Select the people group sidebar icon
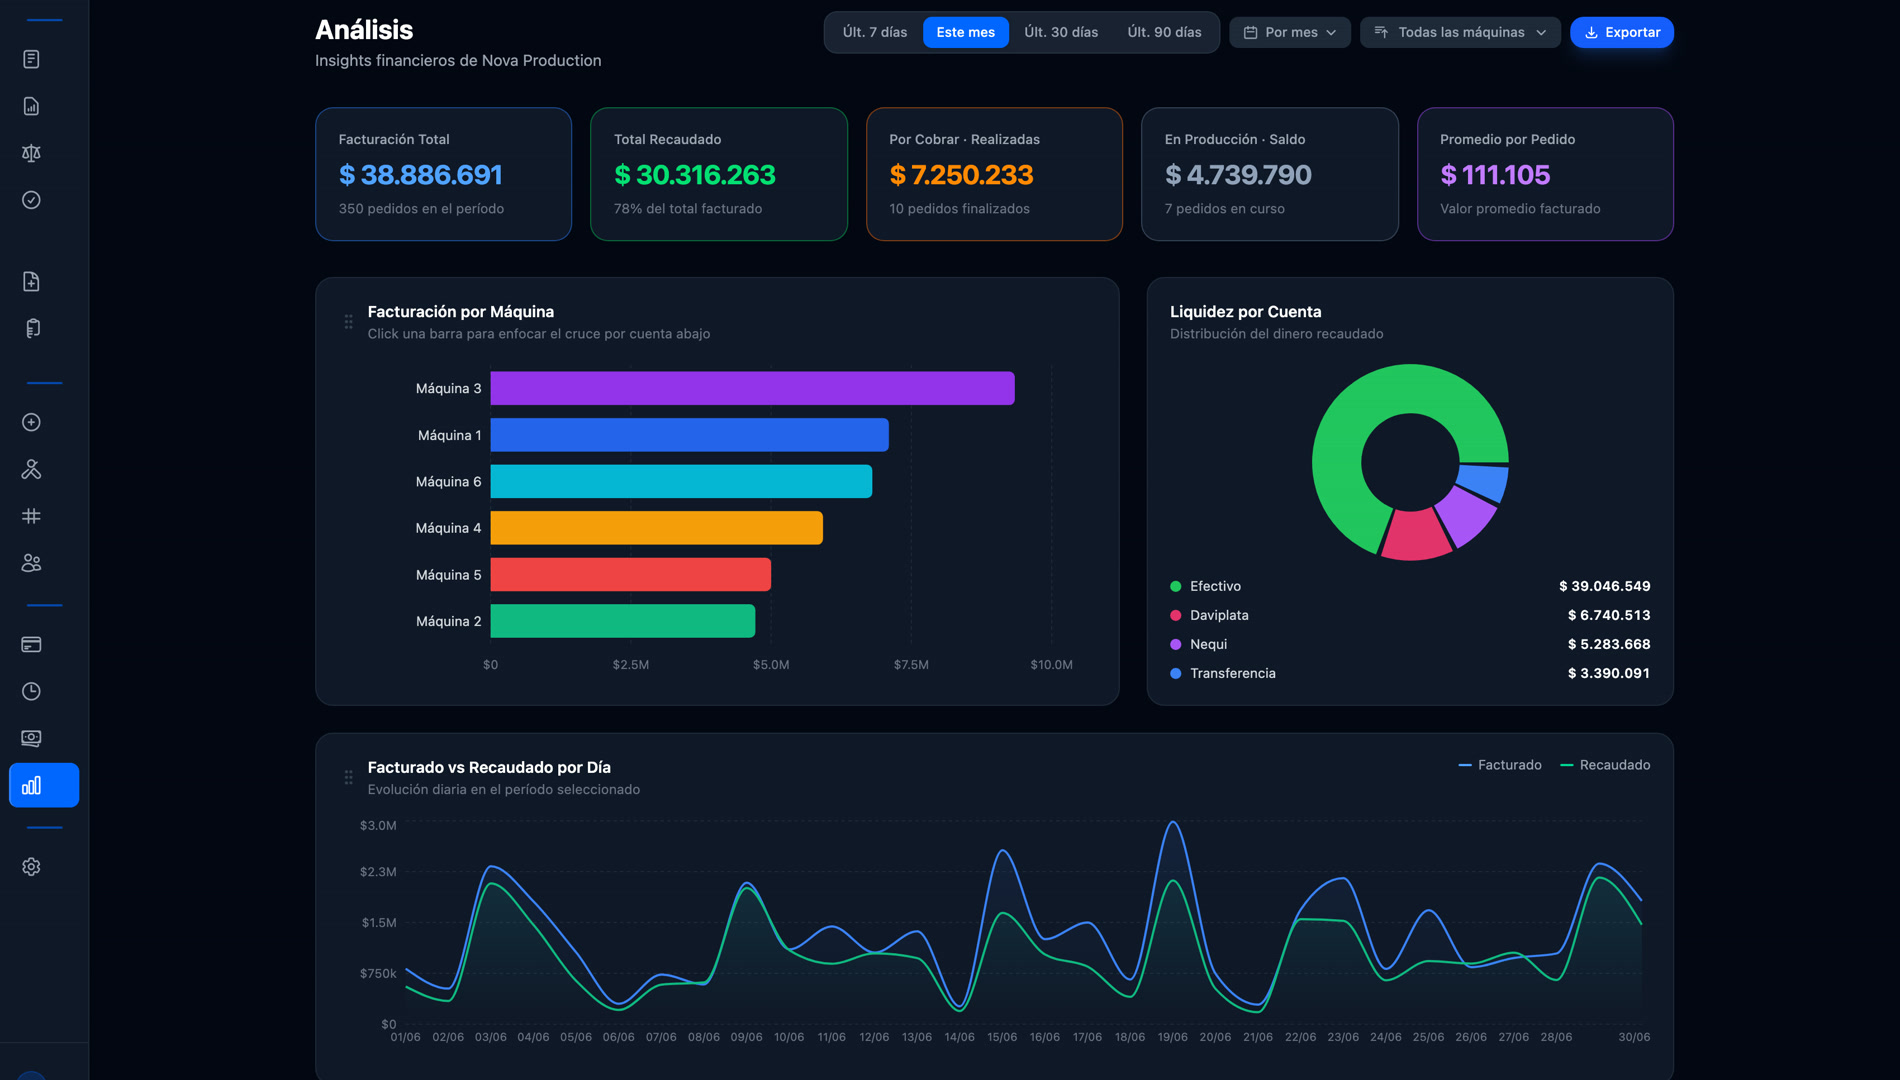1900x1080 pixels. click(x=31, y=563)
